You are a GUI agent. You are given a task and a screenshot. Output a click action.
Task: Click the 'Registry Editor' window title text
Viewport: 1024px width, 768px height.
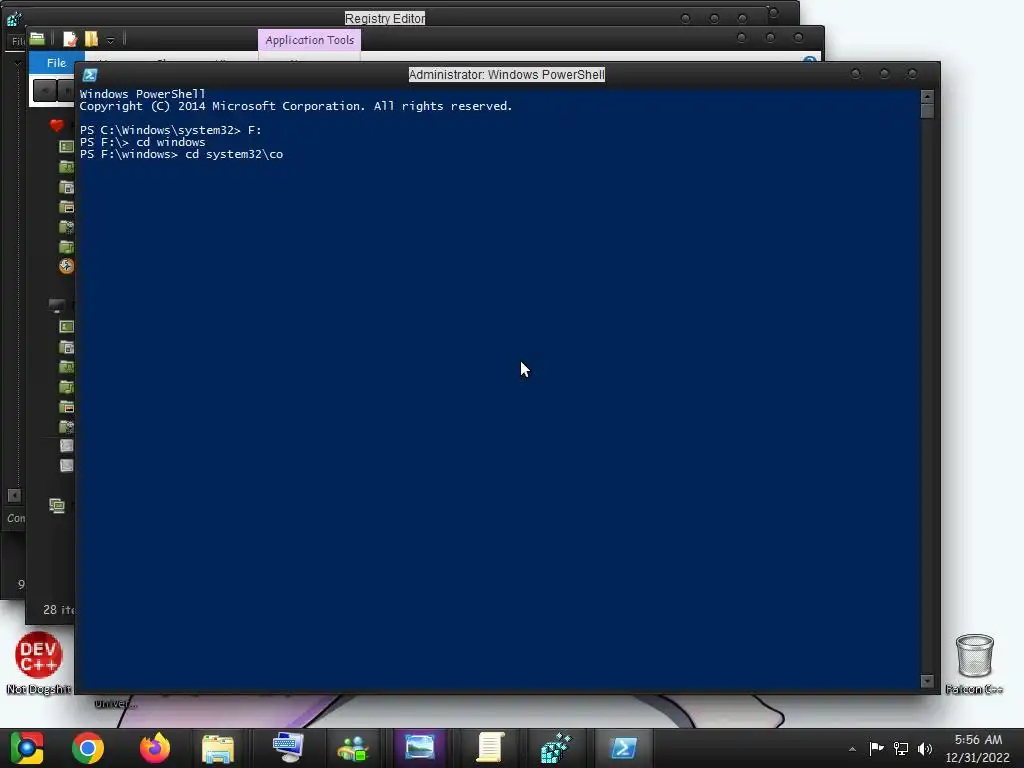385,18
